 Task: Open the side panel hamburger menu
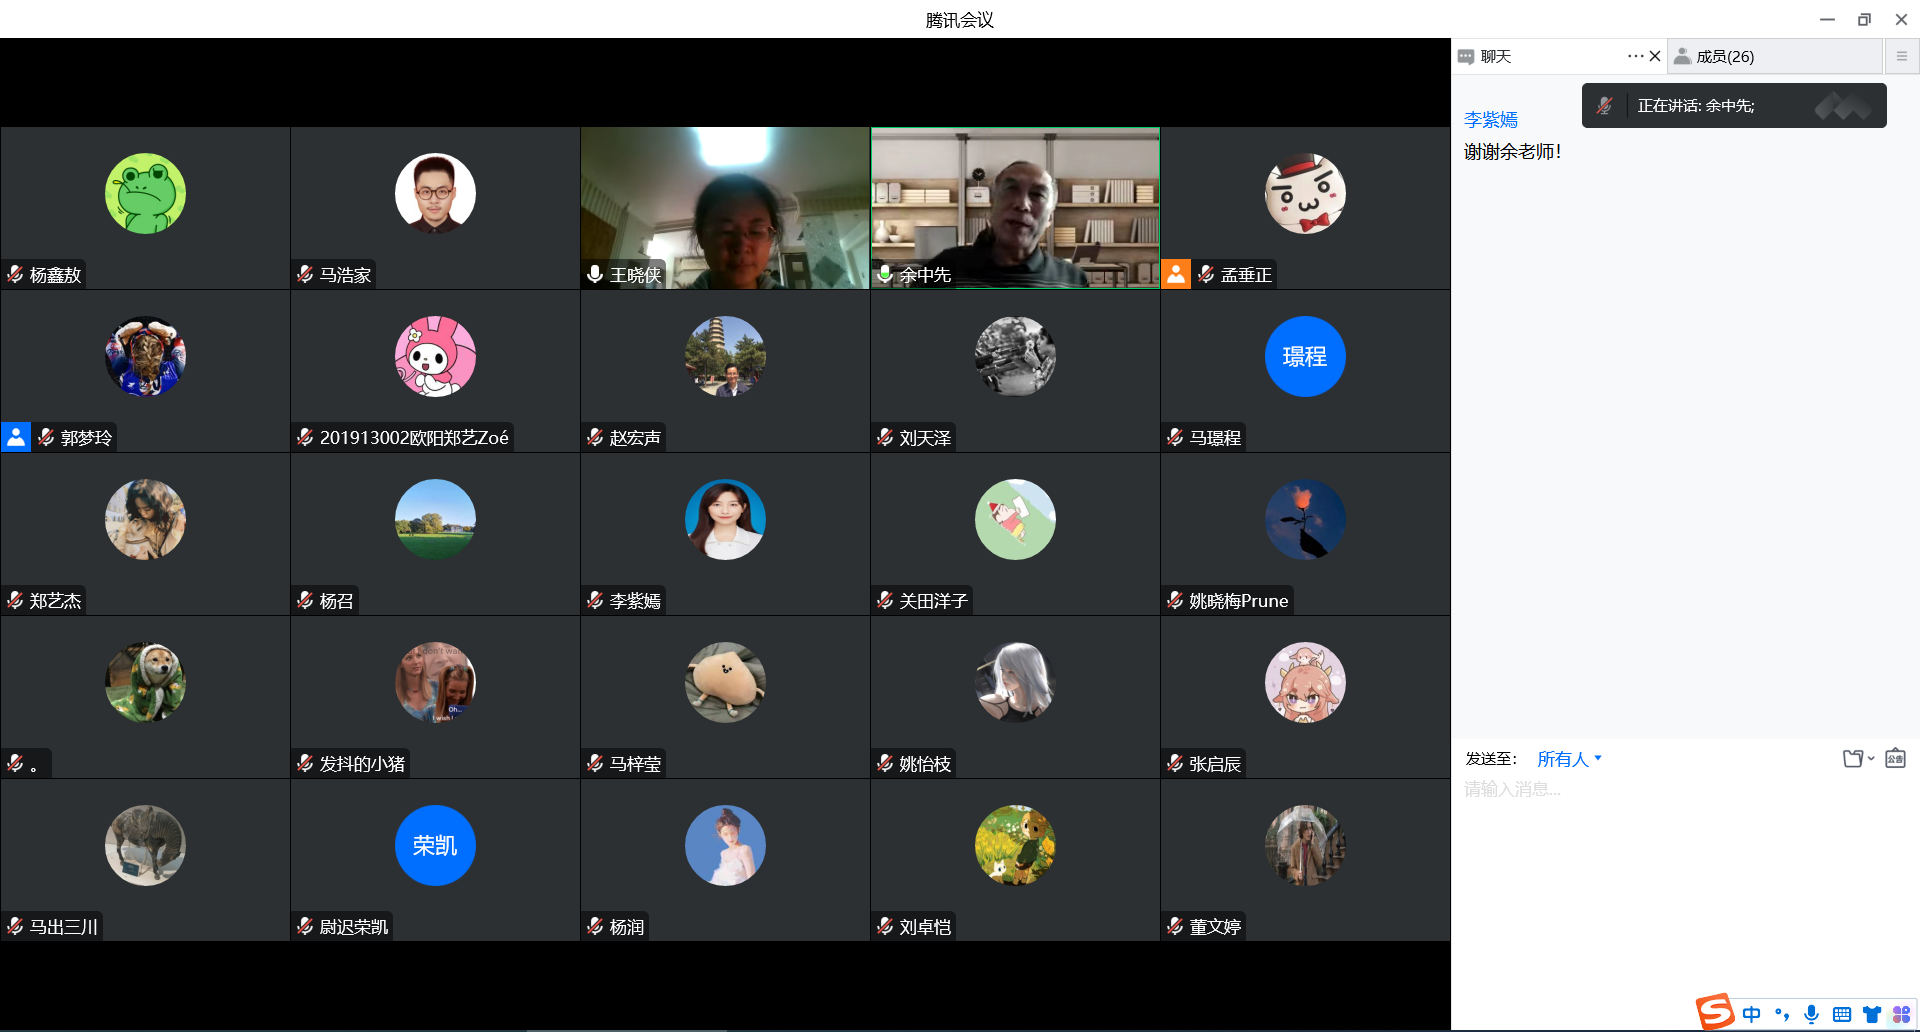1902,56
